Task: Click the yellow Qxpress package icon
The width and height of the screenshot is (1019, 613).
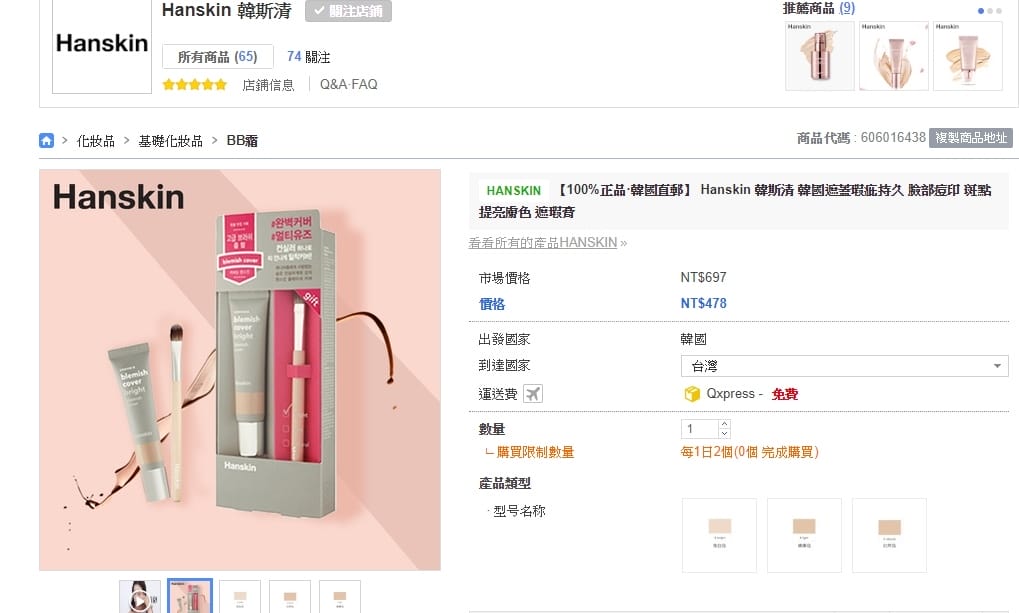Action: pyautogui.click(x=692, y=393)
